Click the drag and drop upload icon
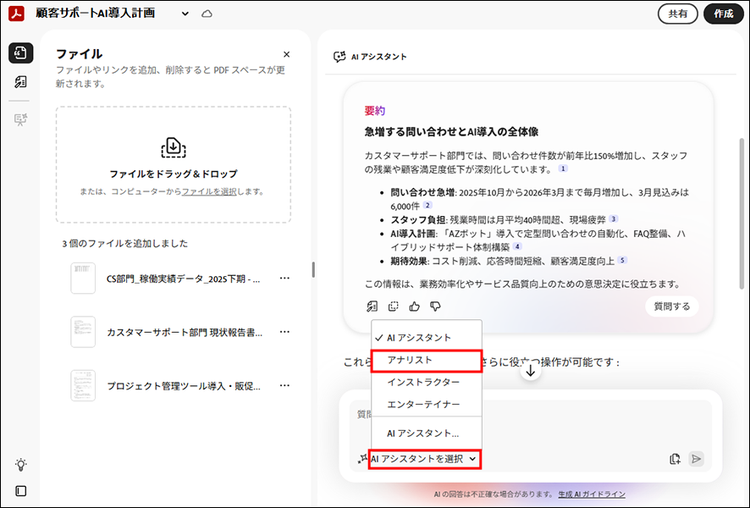 click(x=173, y=147)
